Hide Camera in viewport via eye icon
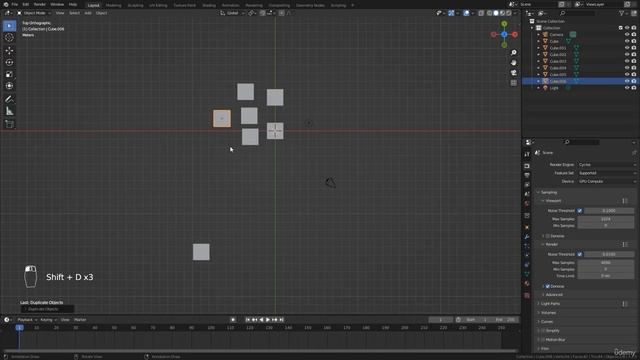Image resolution: width=640 pixels, height=360 pixels. pyautogui.click(x=627, y=35)
